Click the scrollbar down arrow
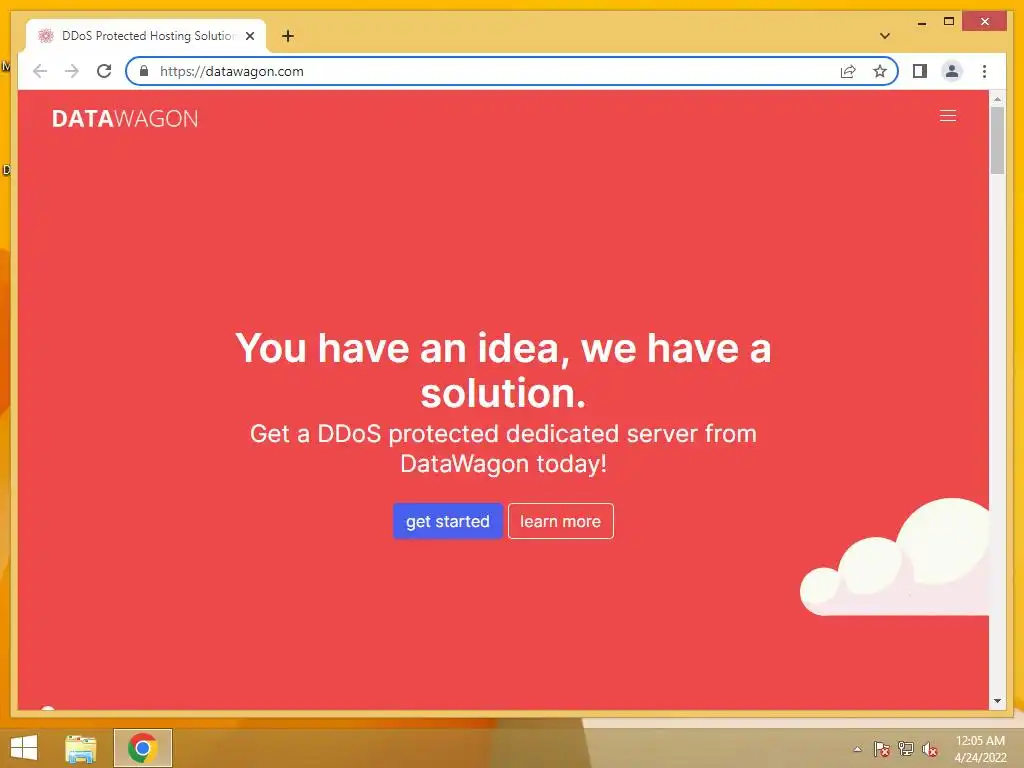Viewport: 1024px width, 768px height. 997,701
